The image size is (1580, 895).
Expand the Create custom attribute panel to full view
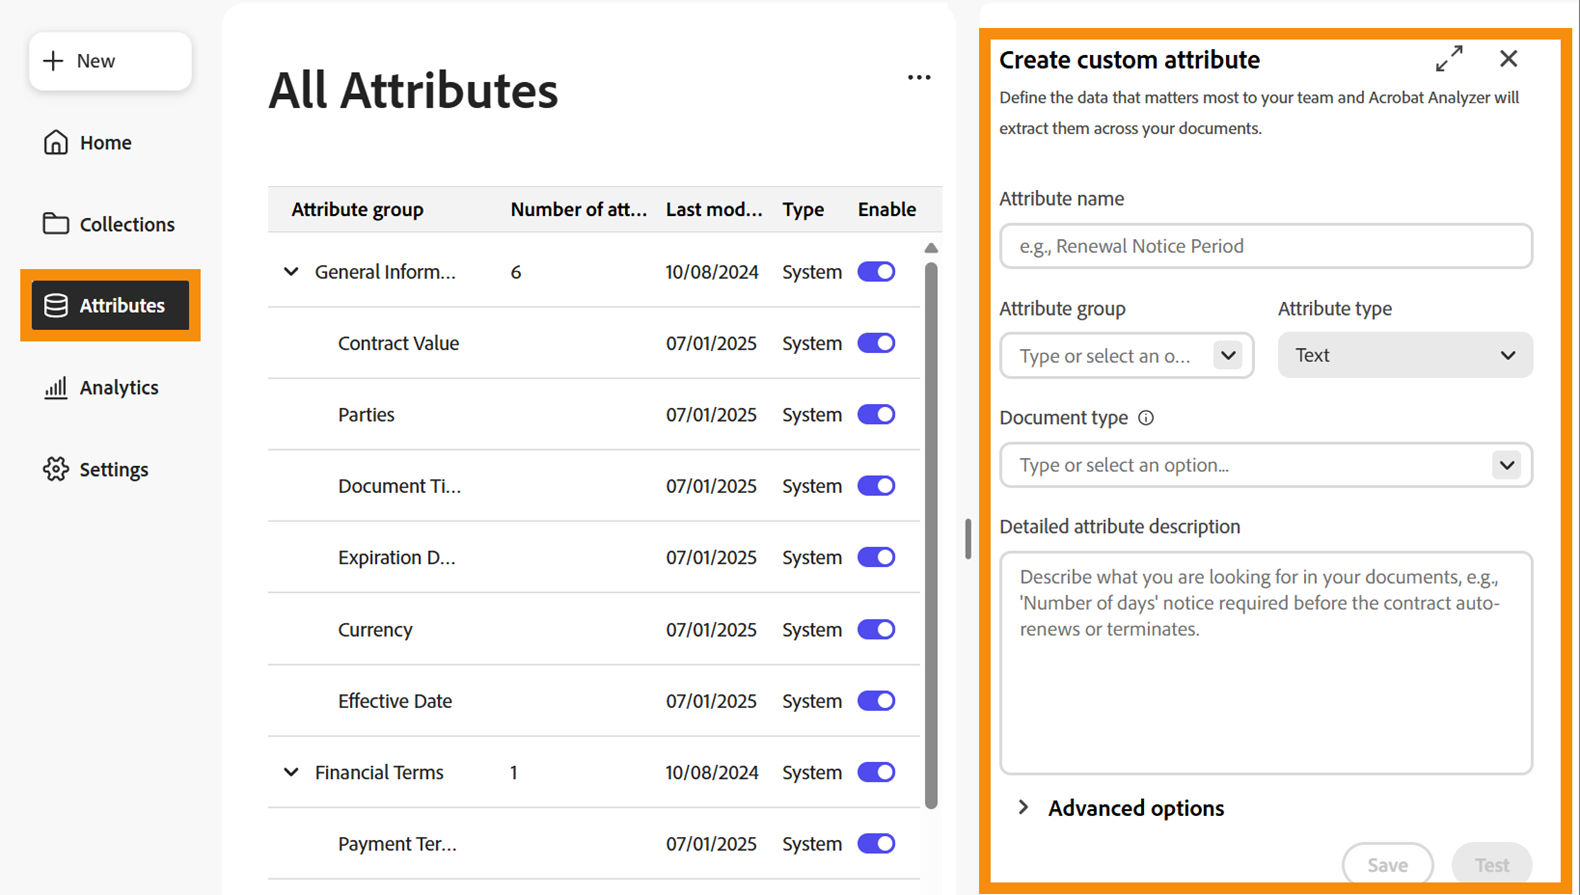[1449, 59]
